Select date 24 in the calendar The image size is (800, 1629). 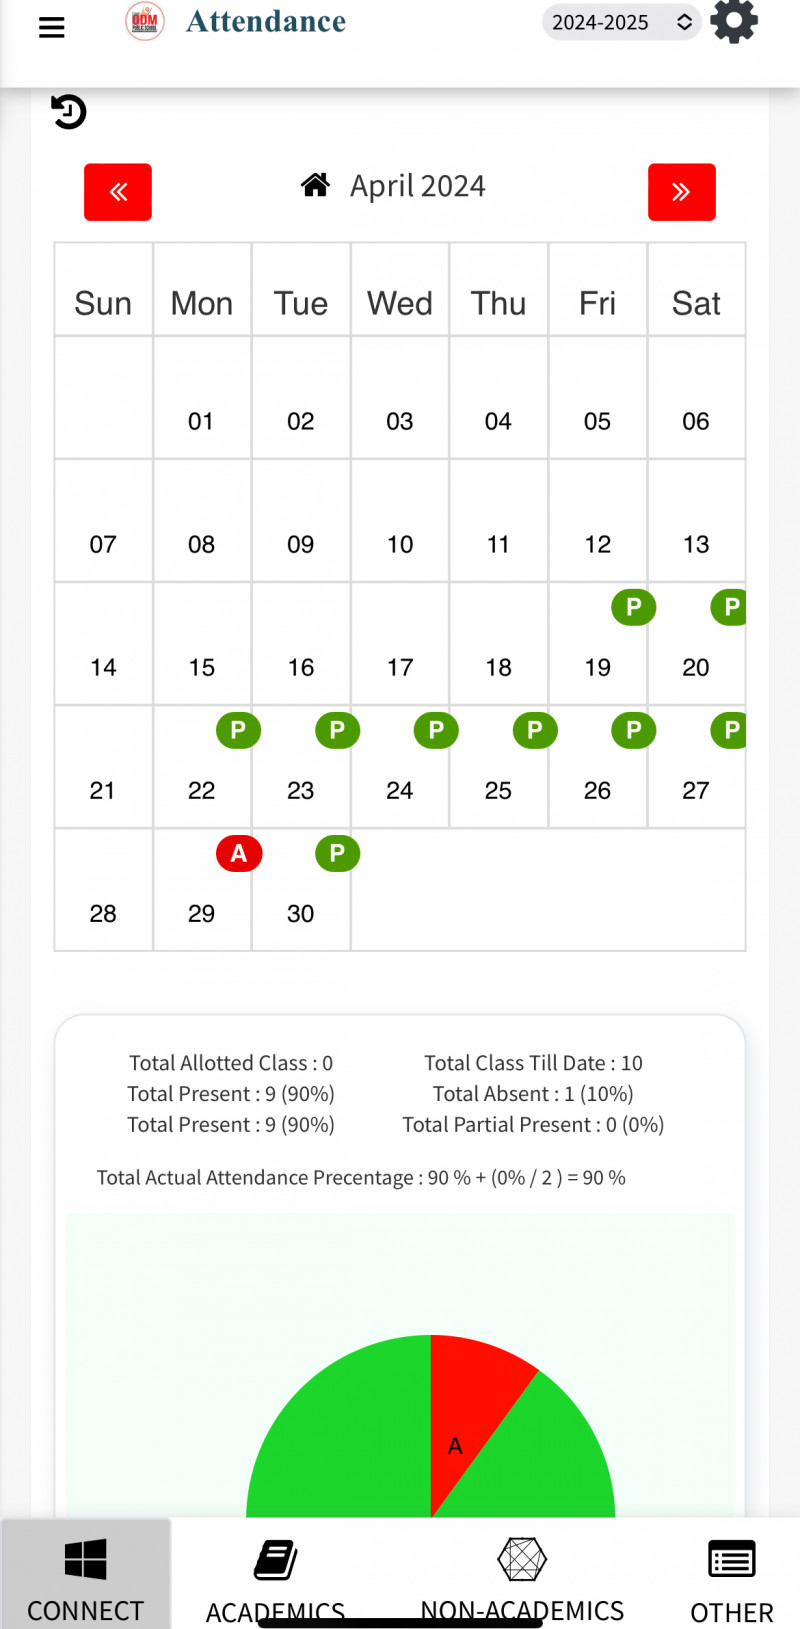coord(400,790)
